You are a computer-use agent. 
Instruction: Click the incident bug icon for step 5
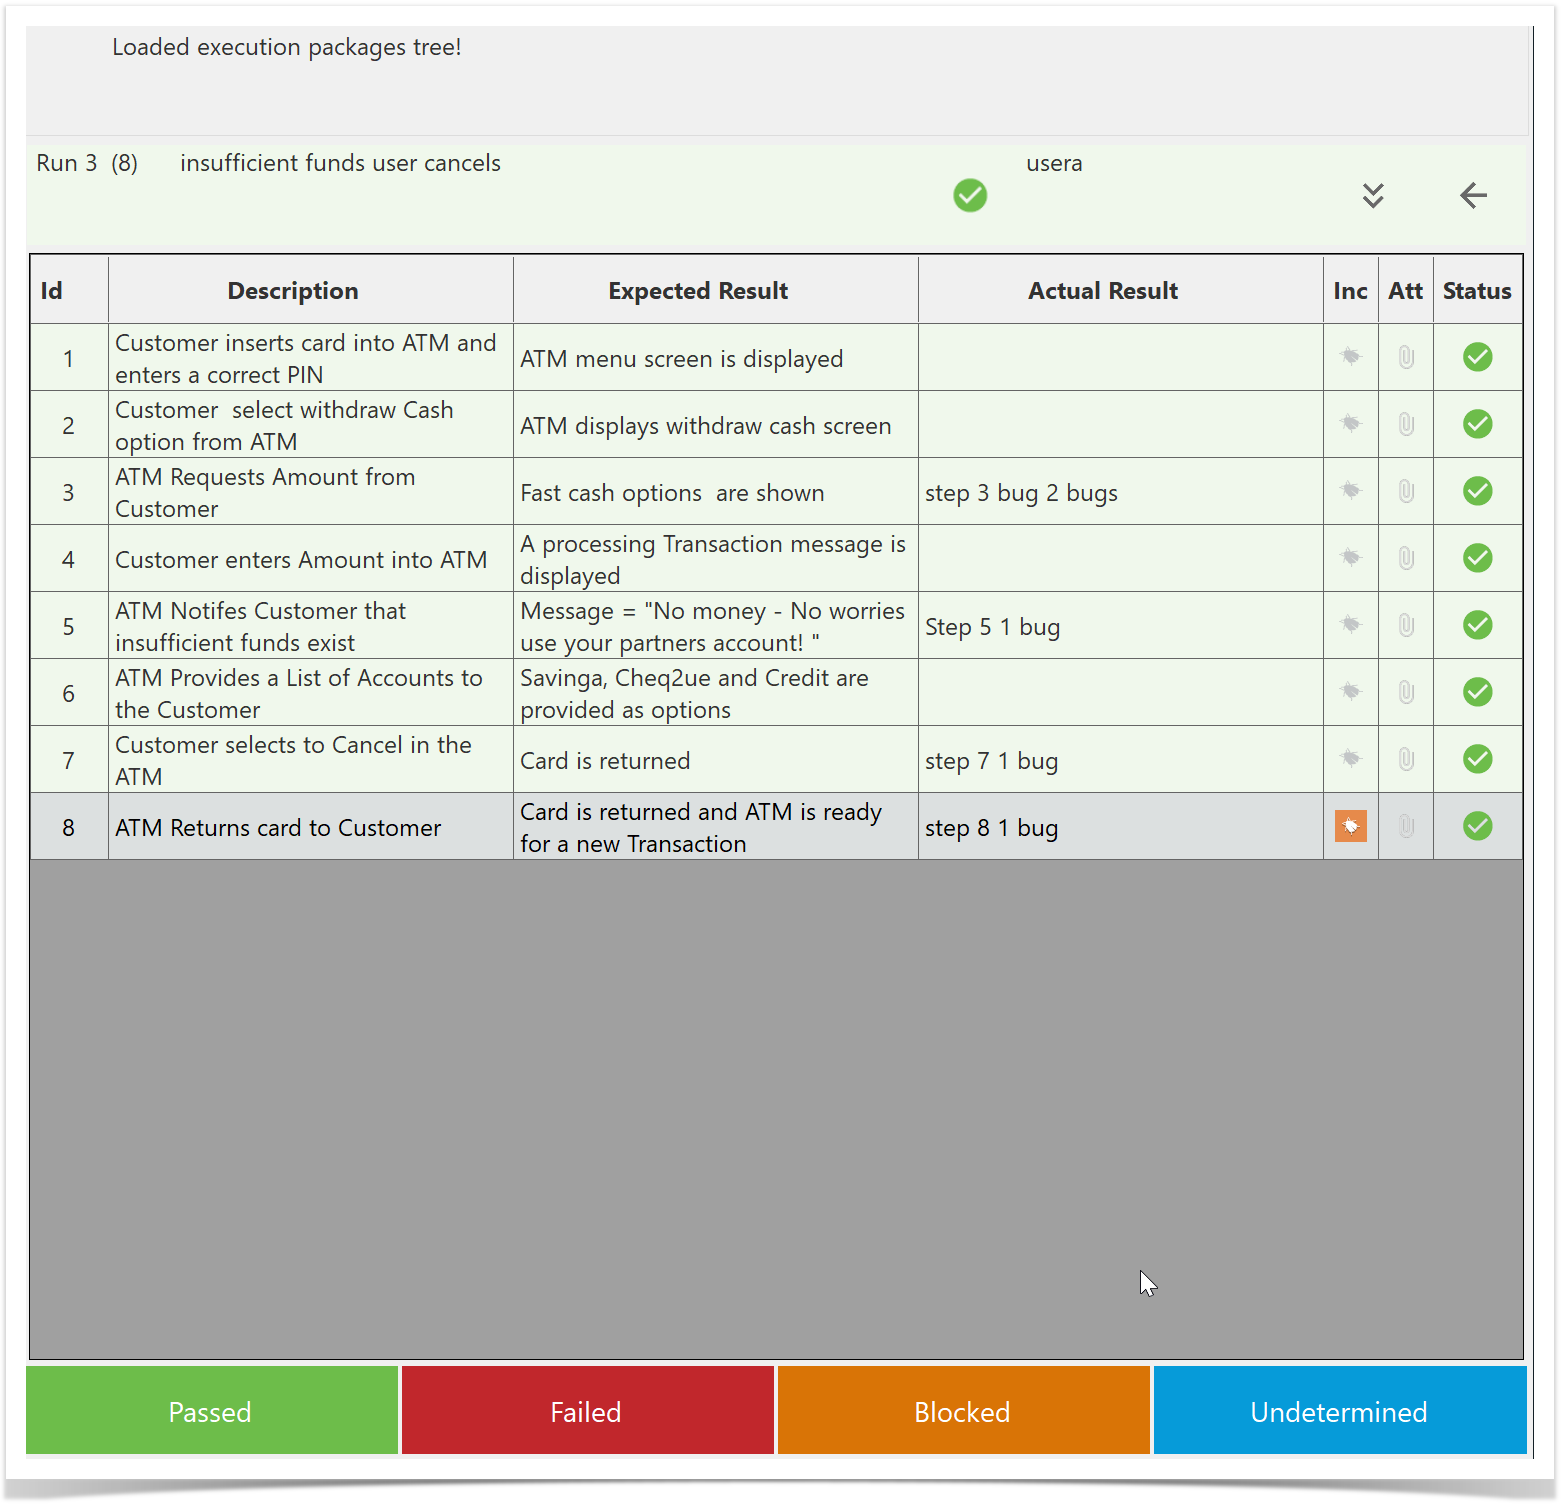coord(1350,625)
